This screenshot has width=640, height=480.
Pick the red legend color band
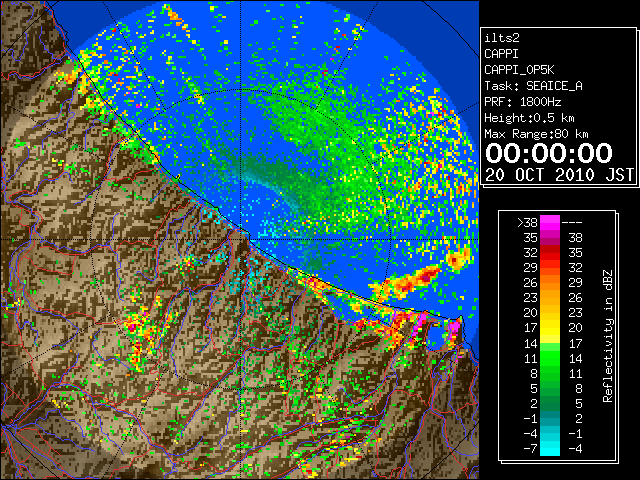(x=550, y=253)
